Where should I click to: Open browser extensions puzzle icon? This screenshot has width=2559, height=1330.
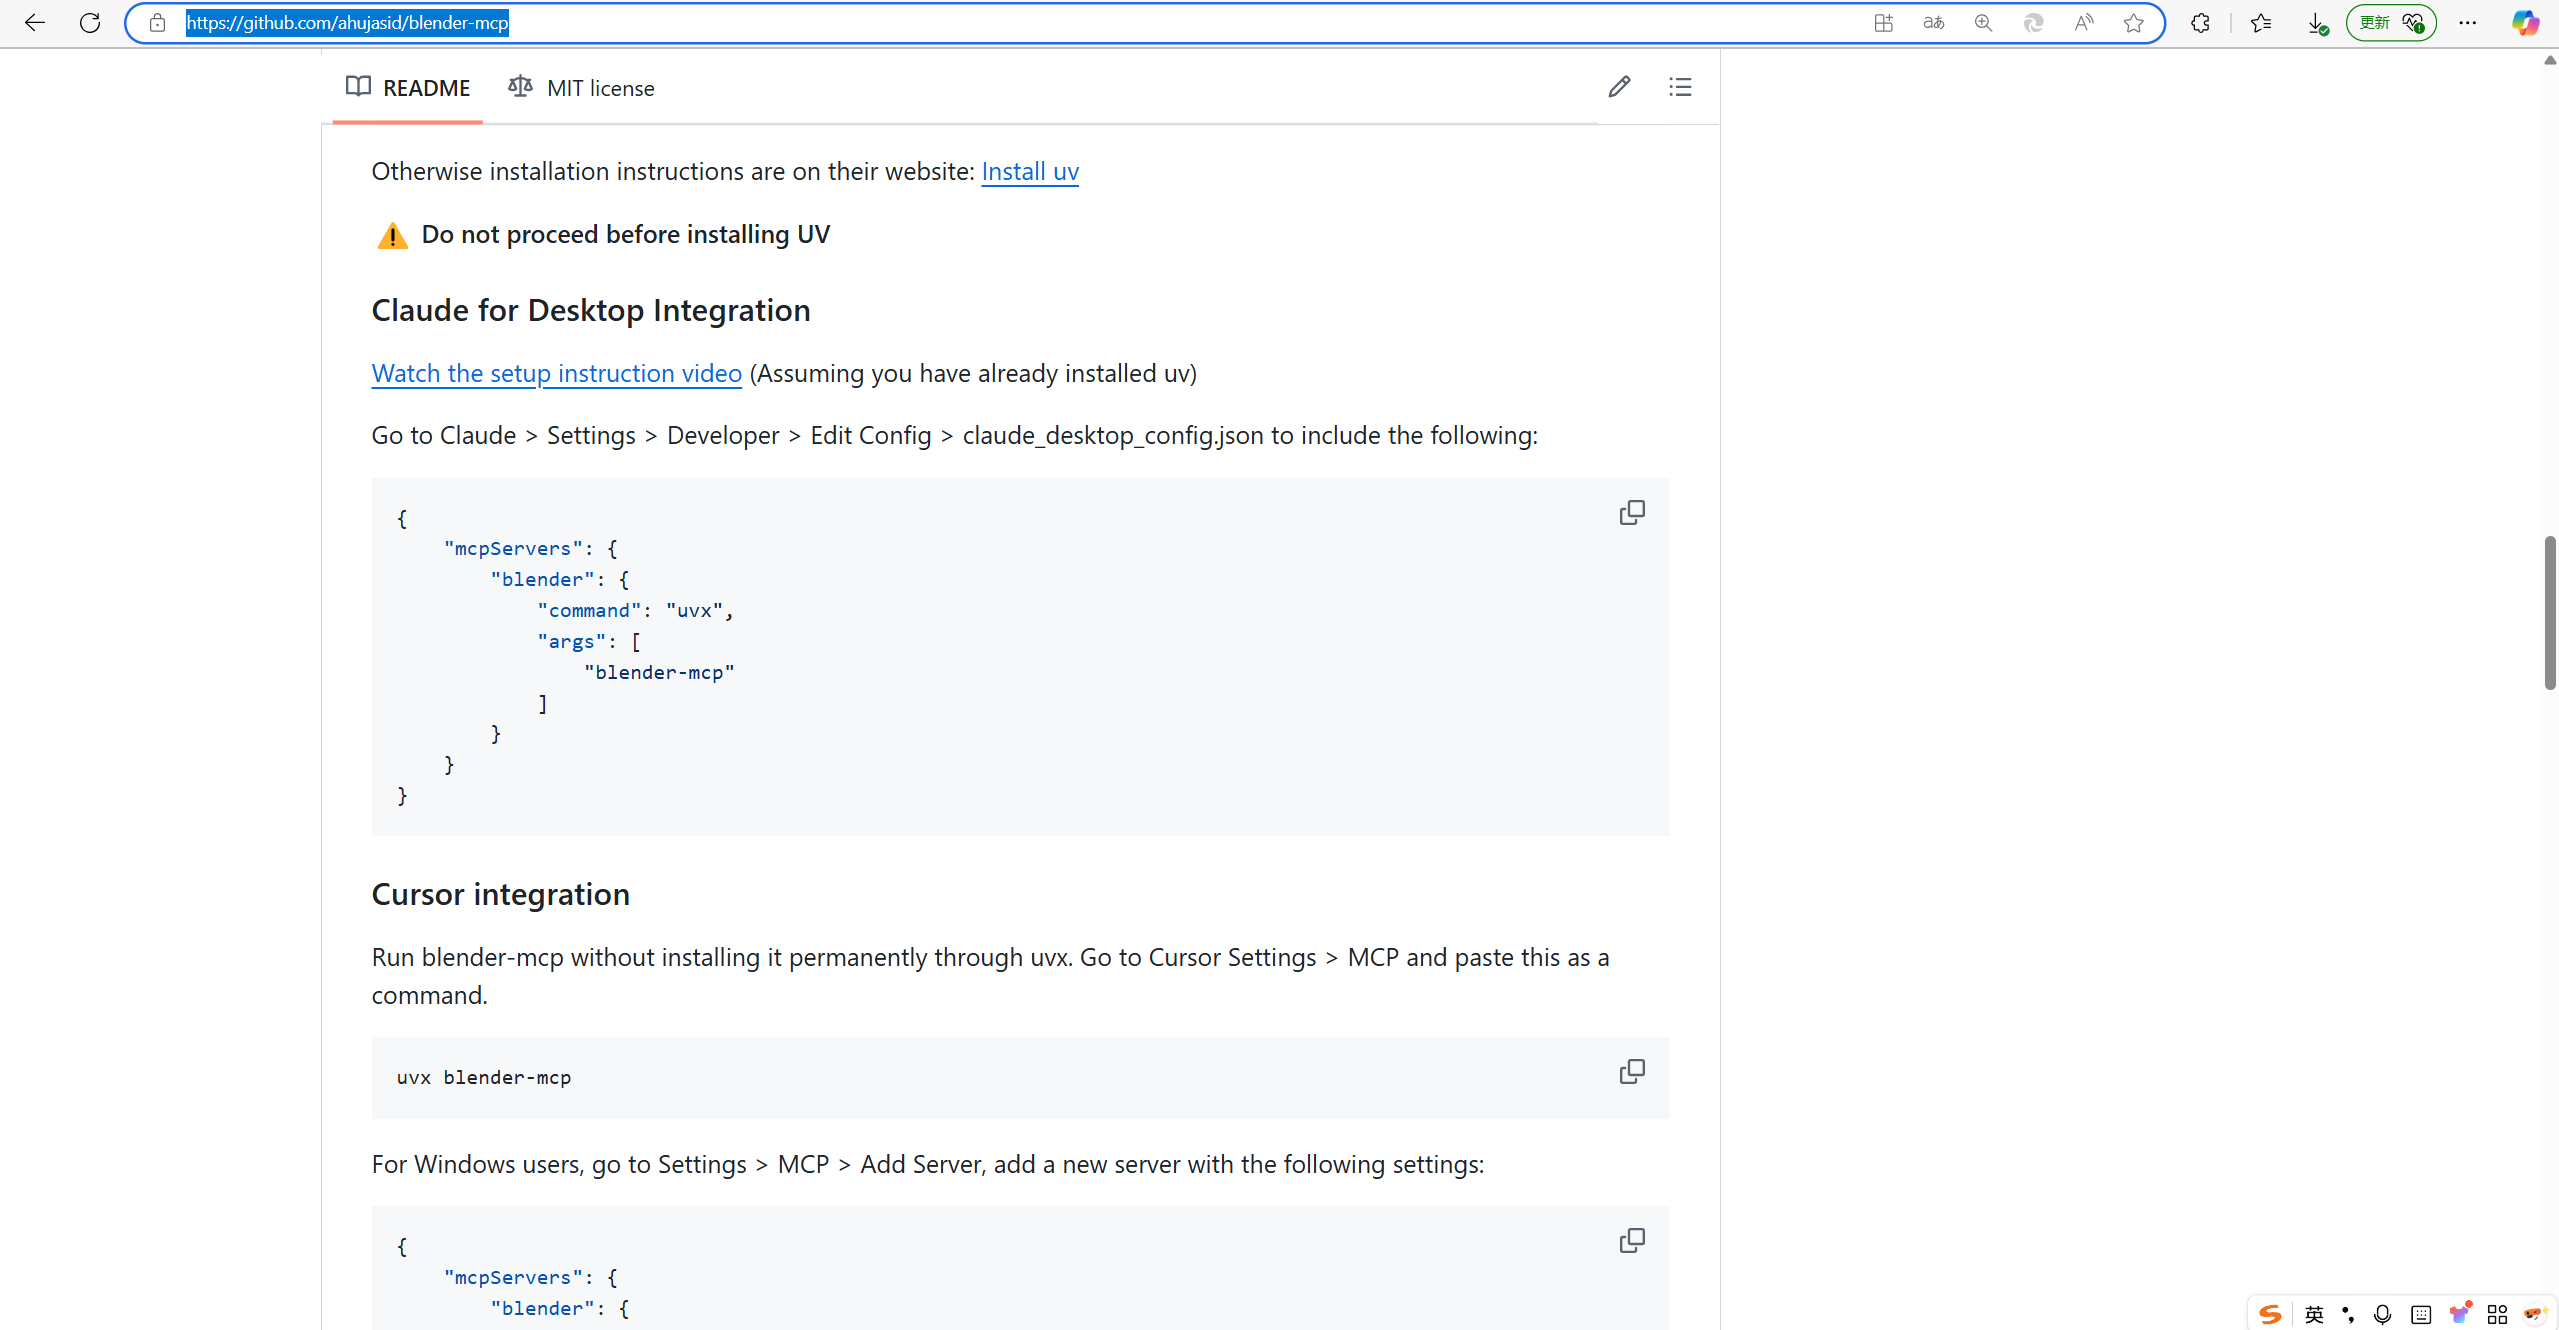[2200, 23]
